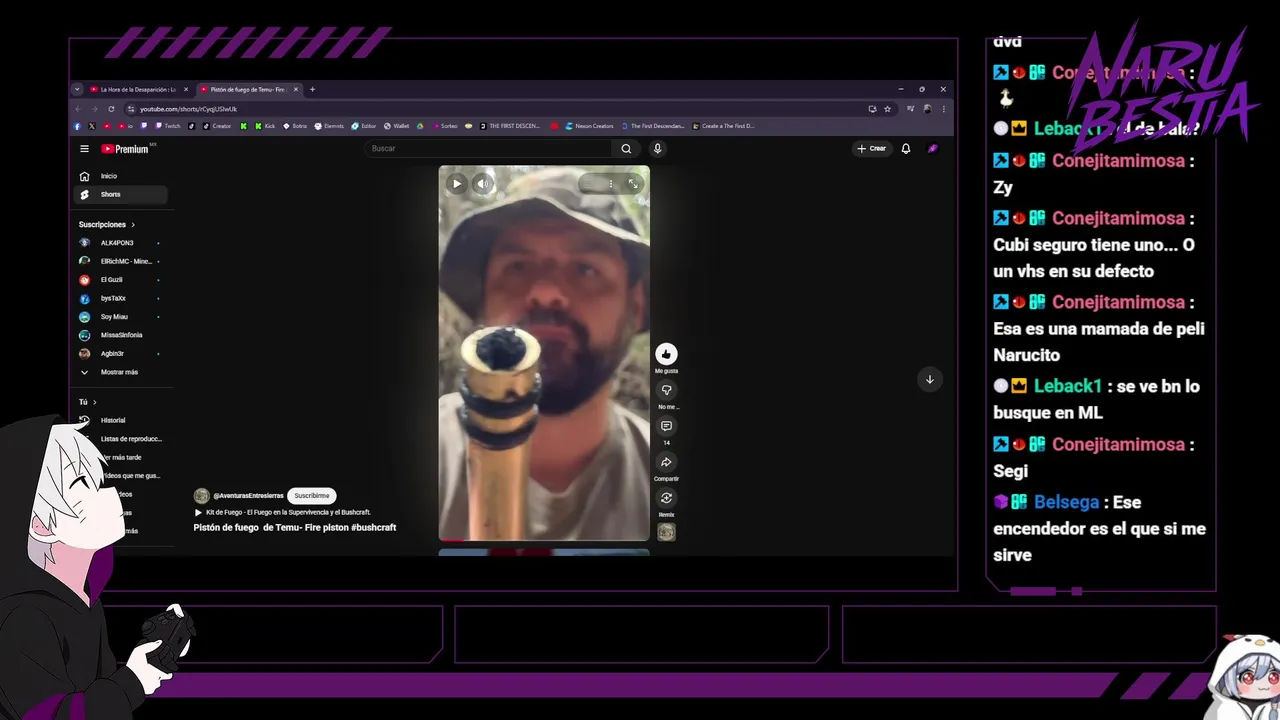1280x720 pixels.
Task: Play the Shorts video
Action: [457, 183]
